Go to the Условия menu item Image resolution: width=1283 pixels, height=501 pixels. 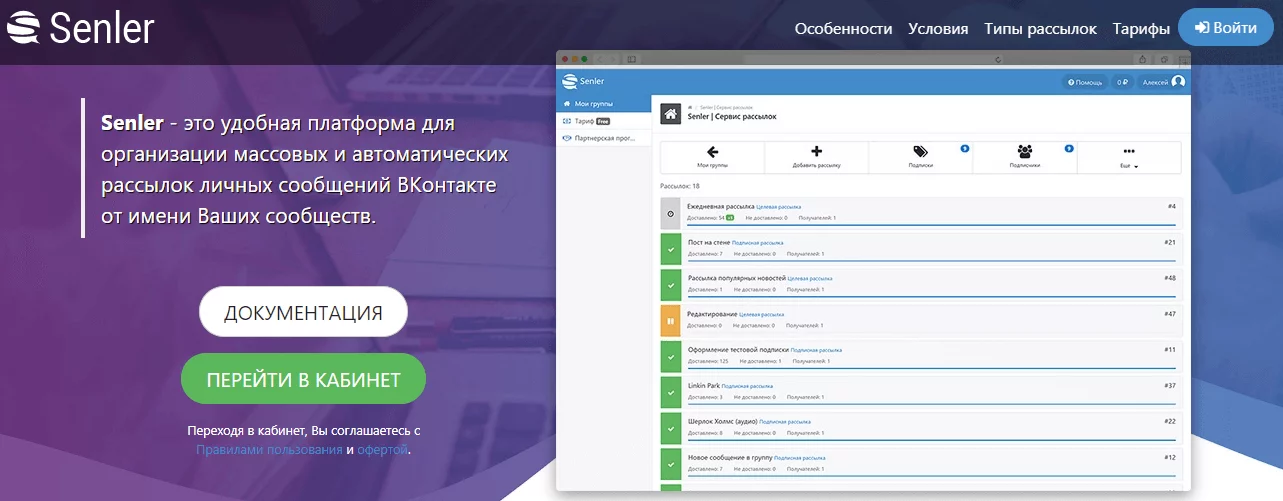coord(938,29)
